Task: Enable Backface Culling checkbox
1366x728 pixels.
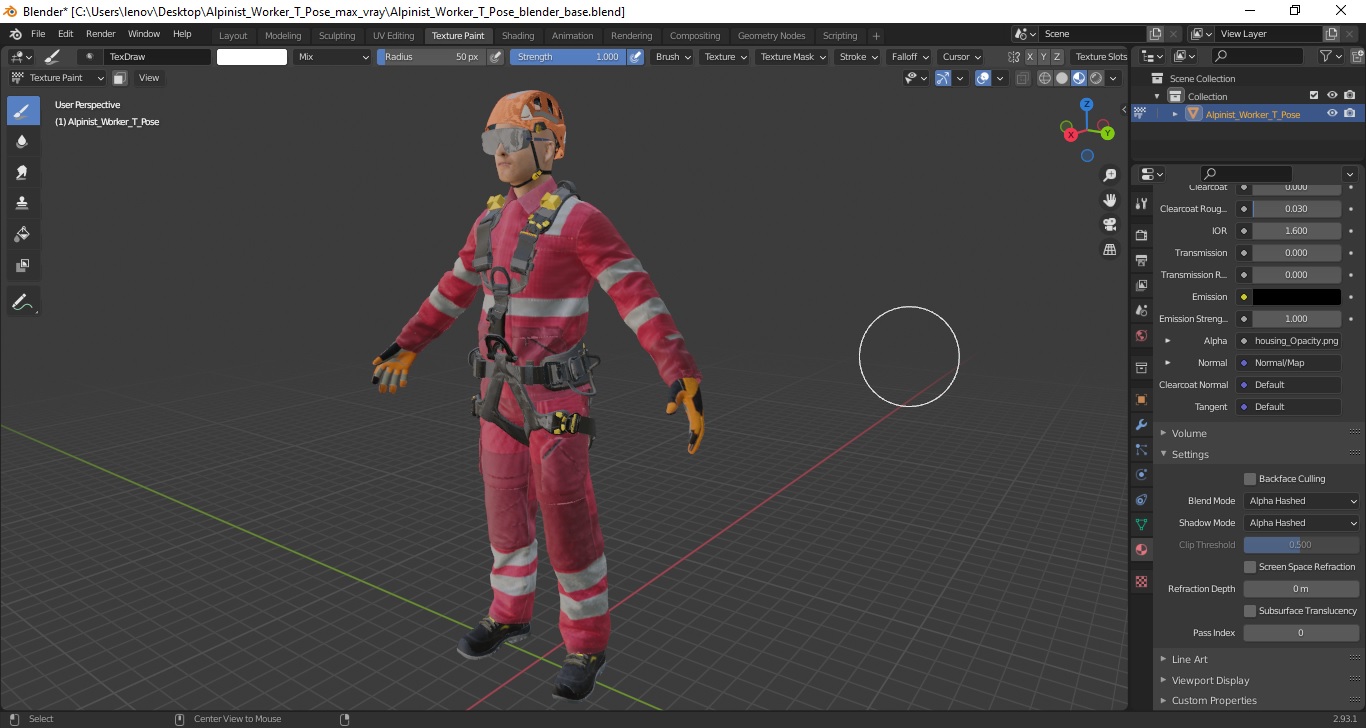Action: [1250, 479]
